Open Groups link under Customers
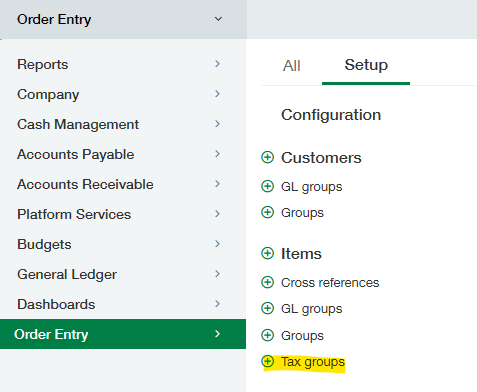477x392 pixels. point(302,213)
